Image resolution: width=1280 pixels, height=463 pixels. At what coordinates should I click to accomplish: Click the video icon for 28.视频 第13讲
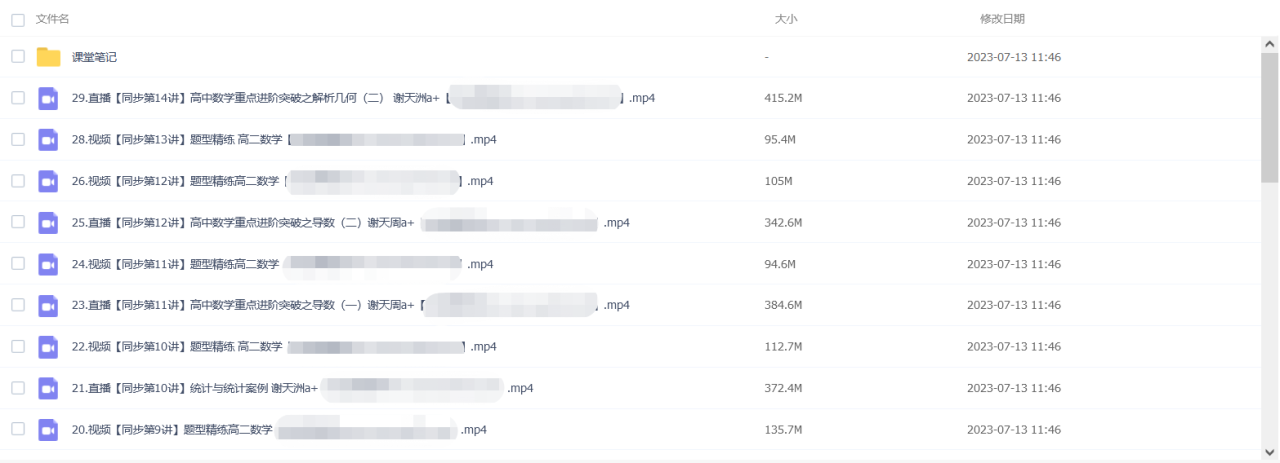point(48,140)
